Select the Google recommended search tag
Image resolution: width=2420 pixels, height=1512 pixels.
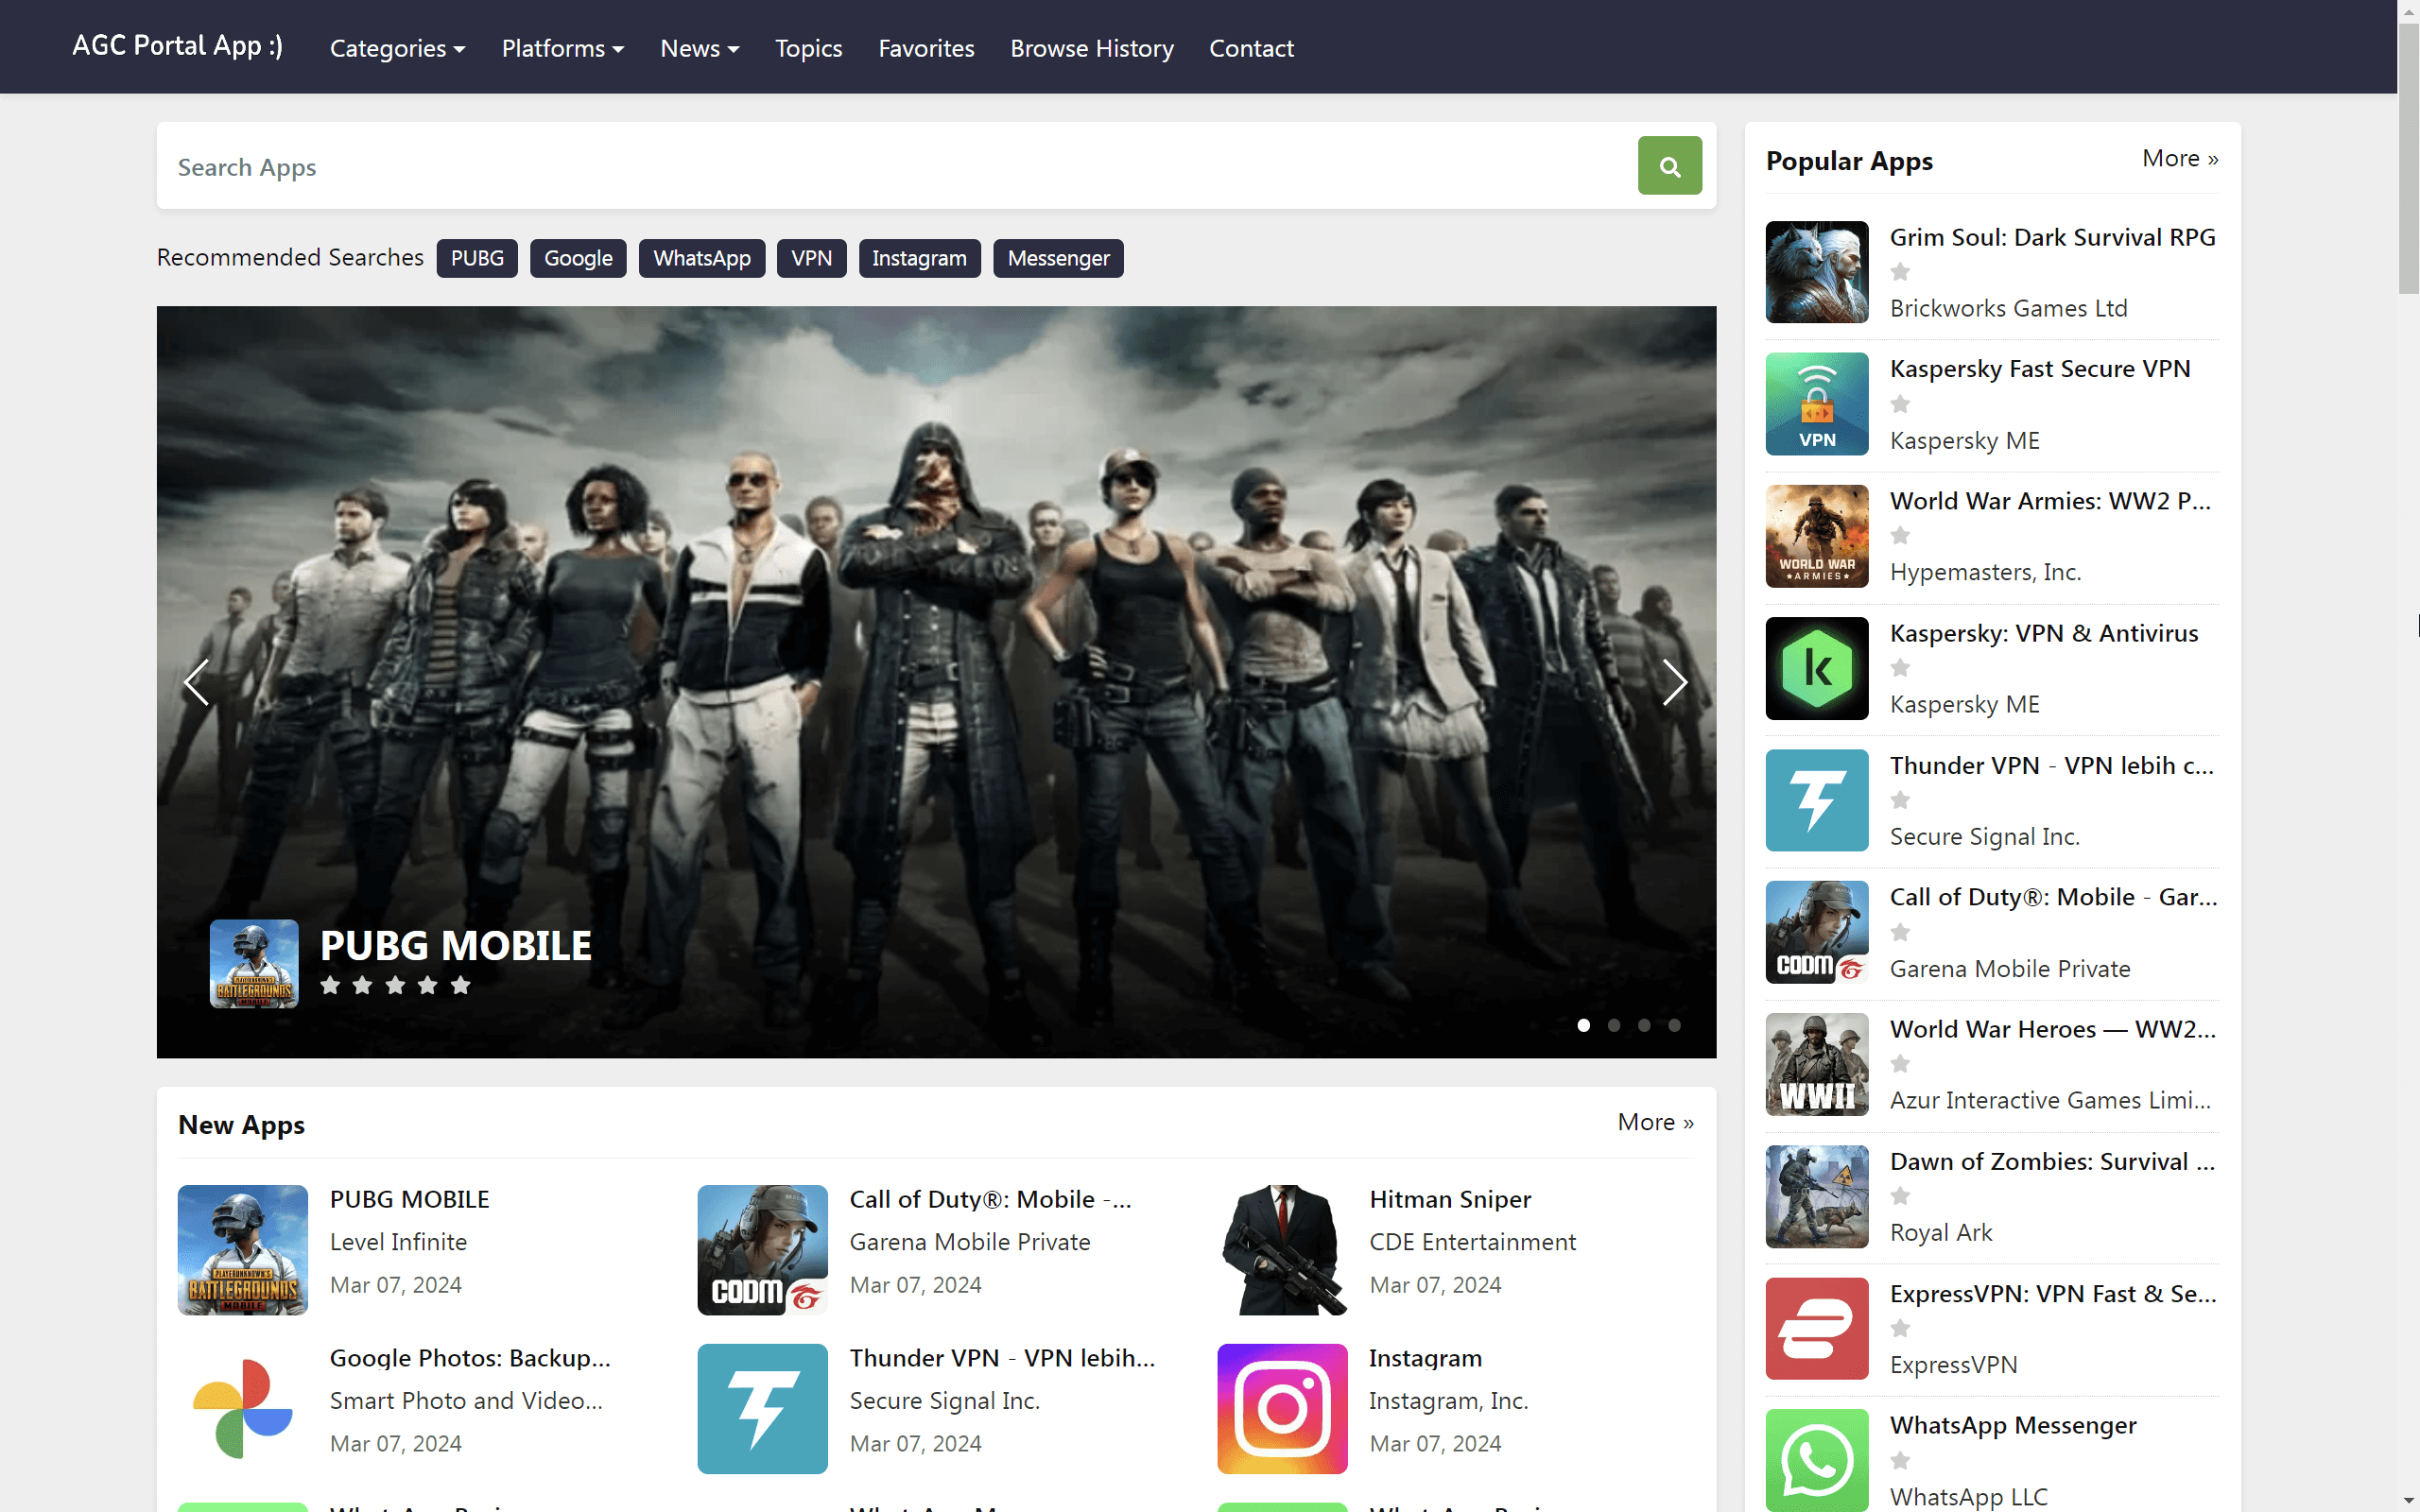coord(578,258)
